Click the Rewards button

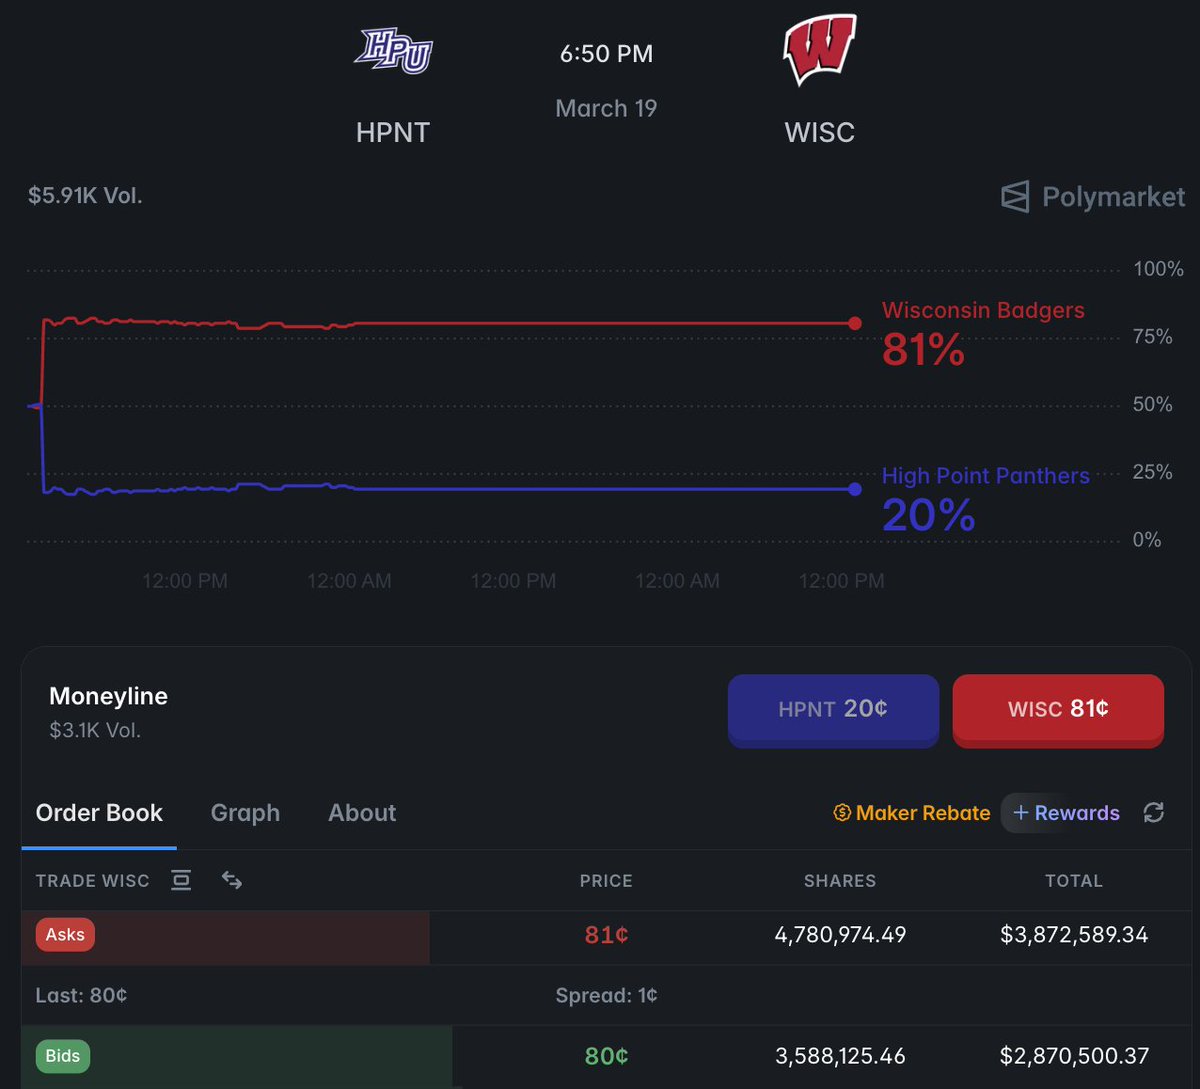1066,813
